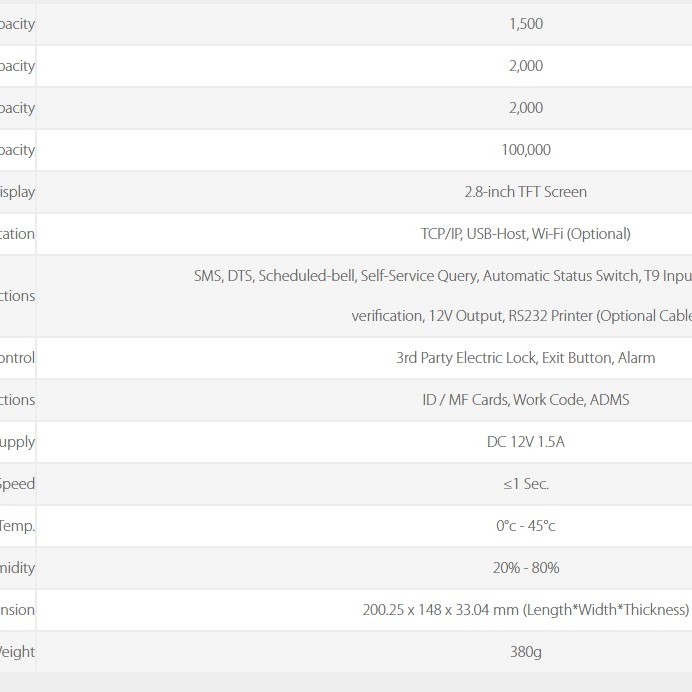Click the 1,500 capacity value
The width and height of the screenshot is (692, 692).
click(525, 24)
